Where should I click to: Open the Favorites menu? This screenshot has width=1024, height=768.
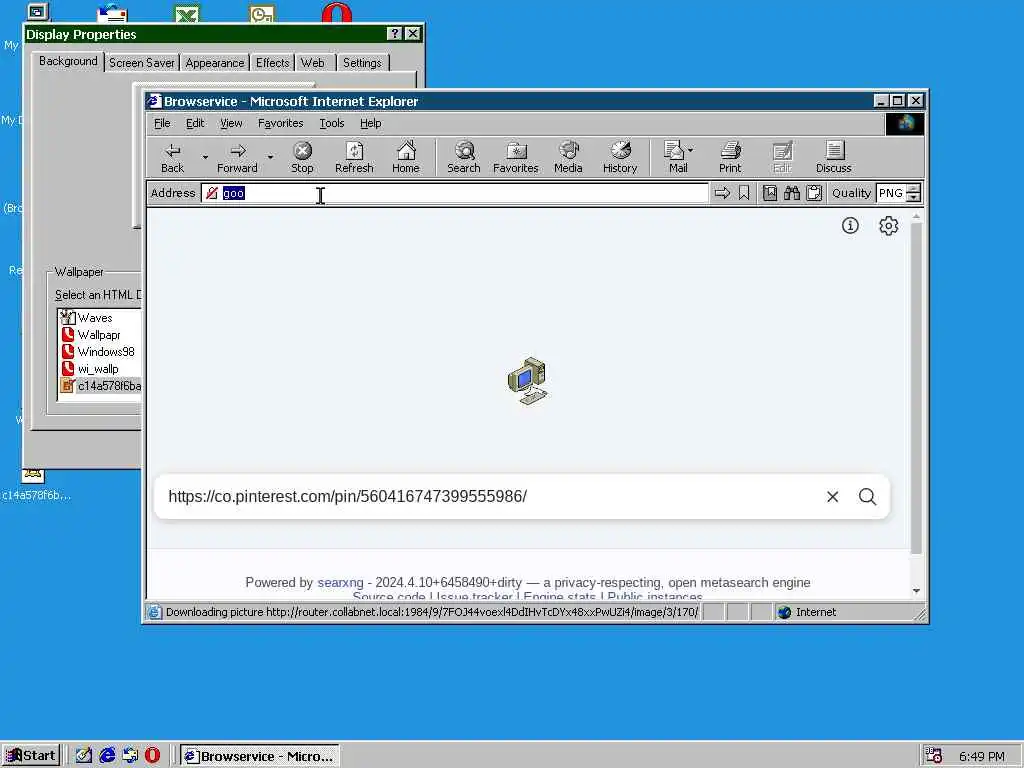click(x=280, y=123)
